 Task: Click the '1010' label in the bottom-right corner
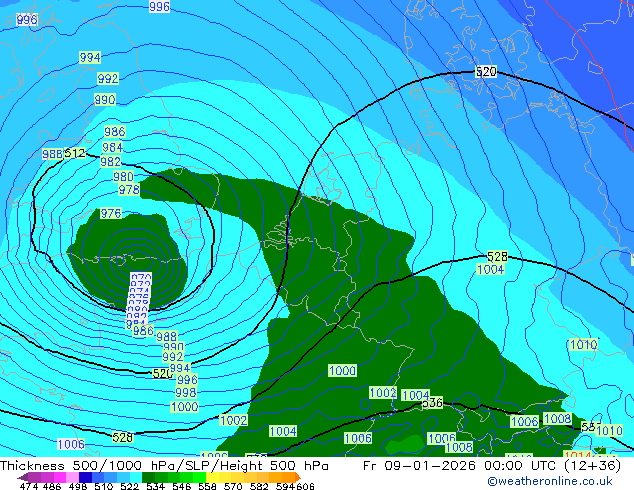click(609, 430)
